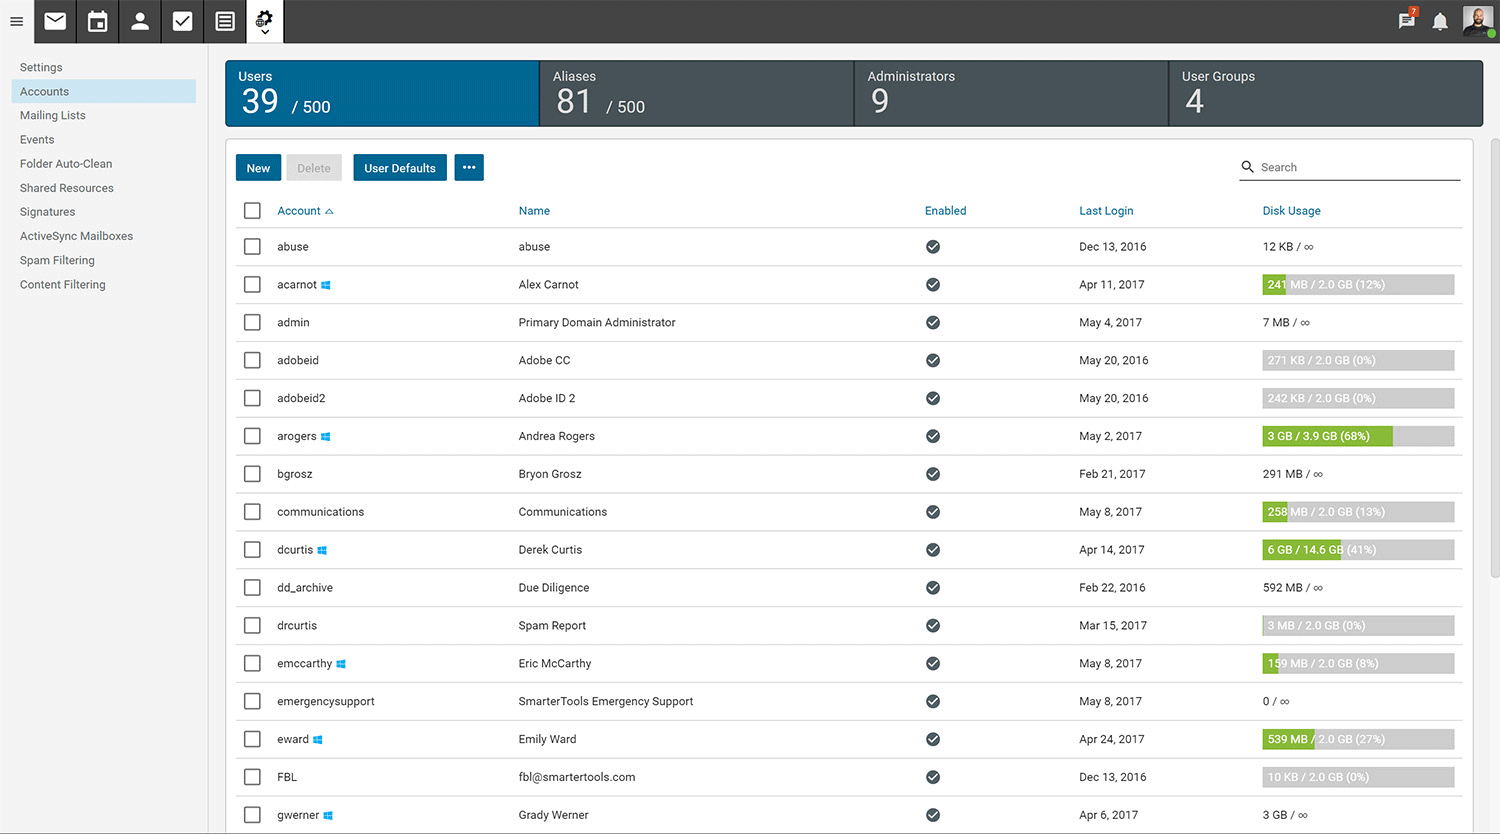Toggle Account column sort order
The width and height of the screenshot is (1500, 834).
click(x=298, y=211)
